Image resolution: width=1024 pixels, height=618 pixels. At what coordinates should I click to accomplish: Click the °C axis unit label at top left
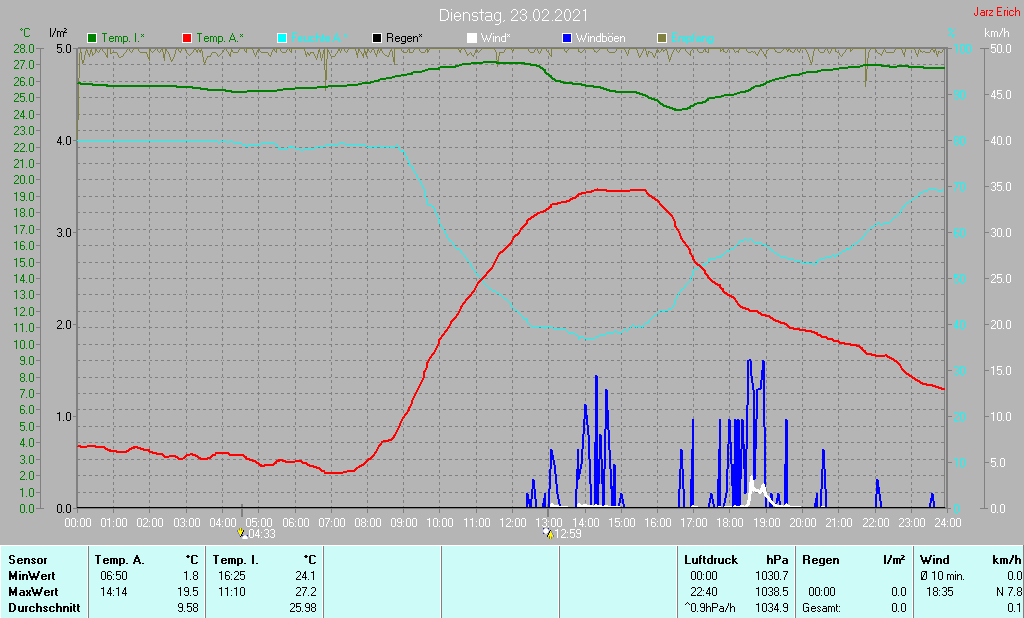[x=25, y=33]
